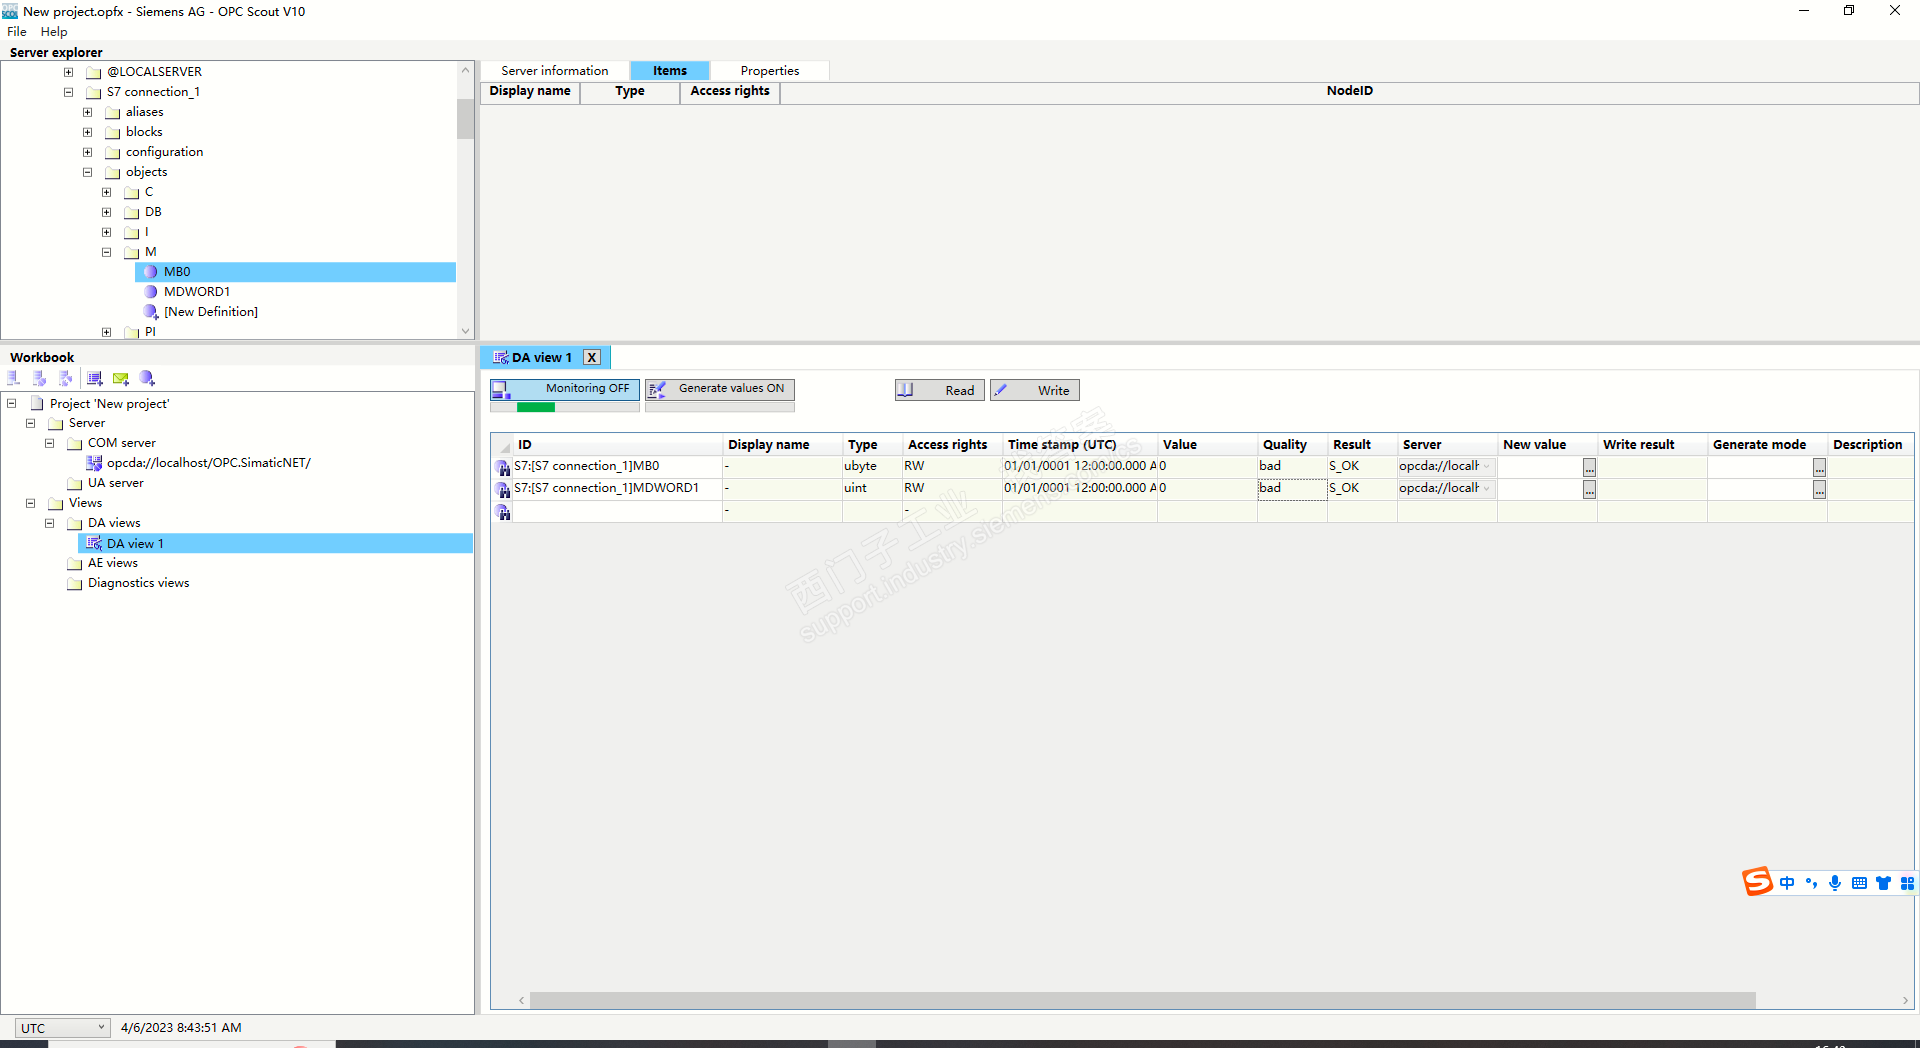Add a new DA view from Workbook toolbar
This screenshot has height=1048, width=1920.
point(95,378)
